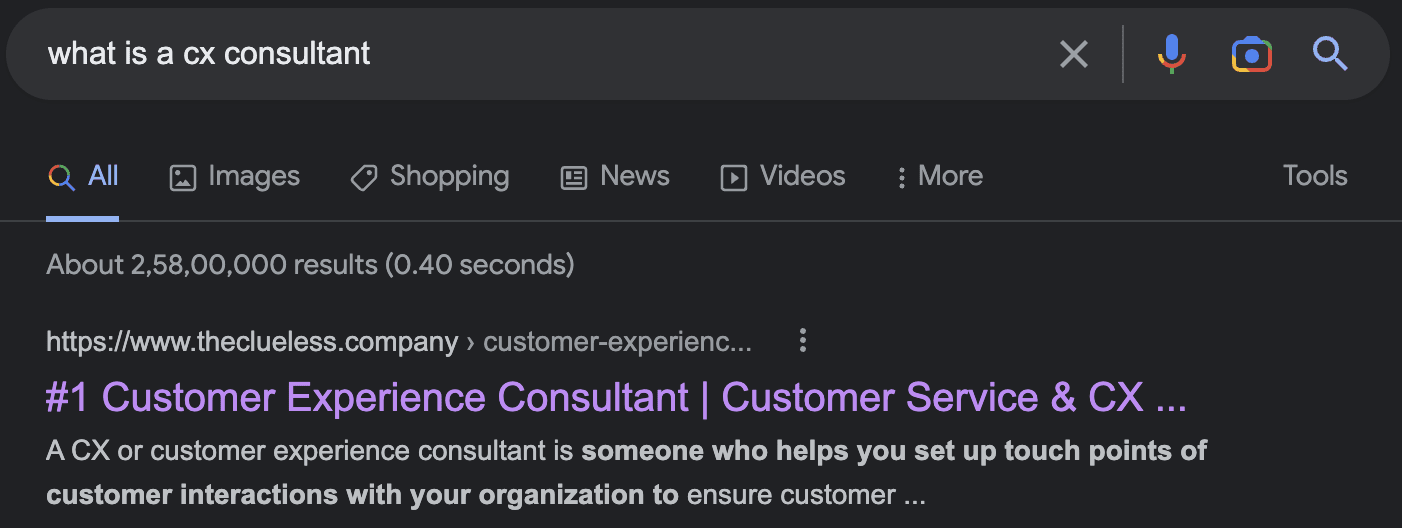Open the Videos tab label
The width and height of the screenshot is (1402, 528).
802,177
